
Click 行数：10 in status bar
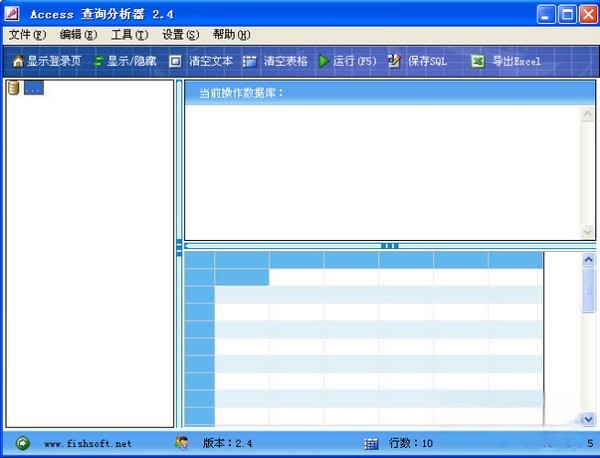tap(411, 443)
